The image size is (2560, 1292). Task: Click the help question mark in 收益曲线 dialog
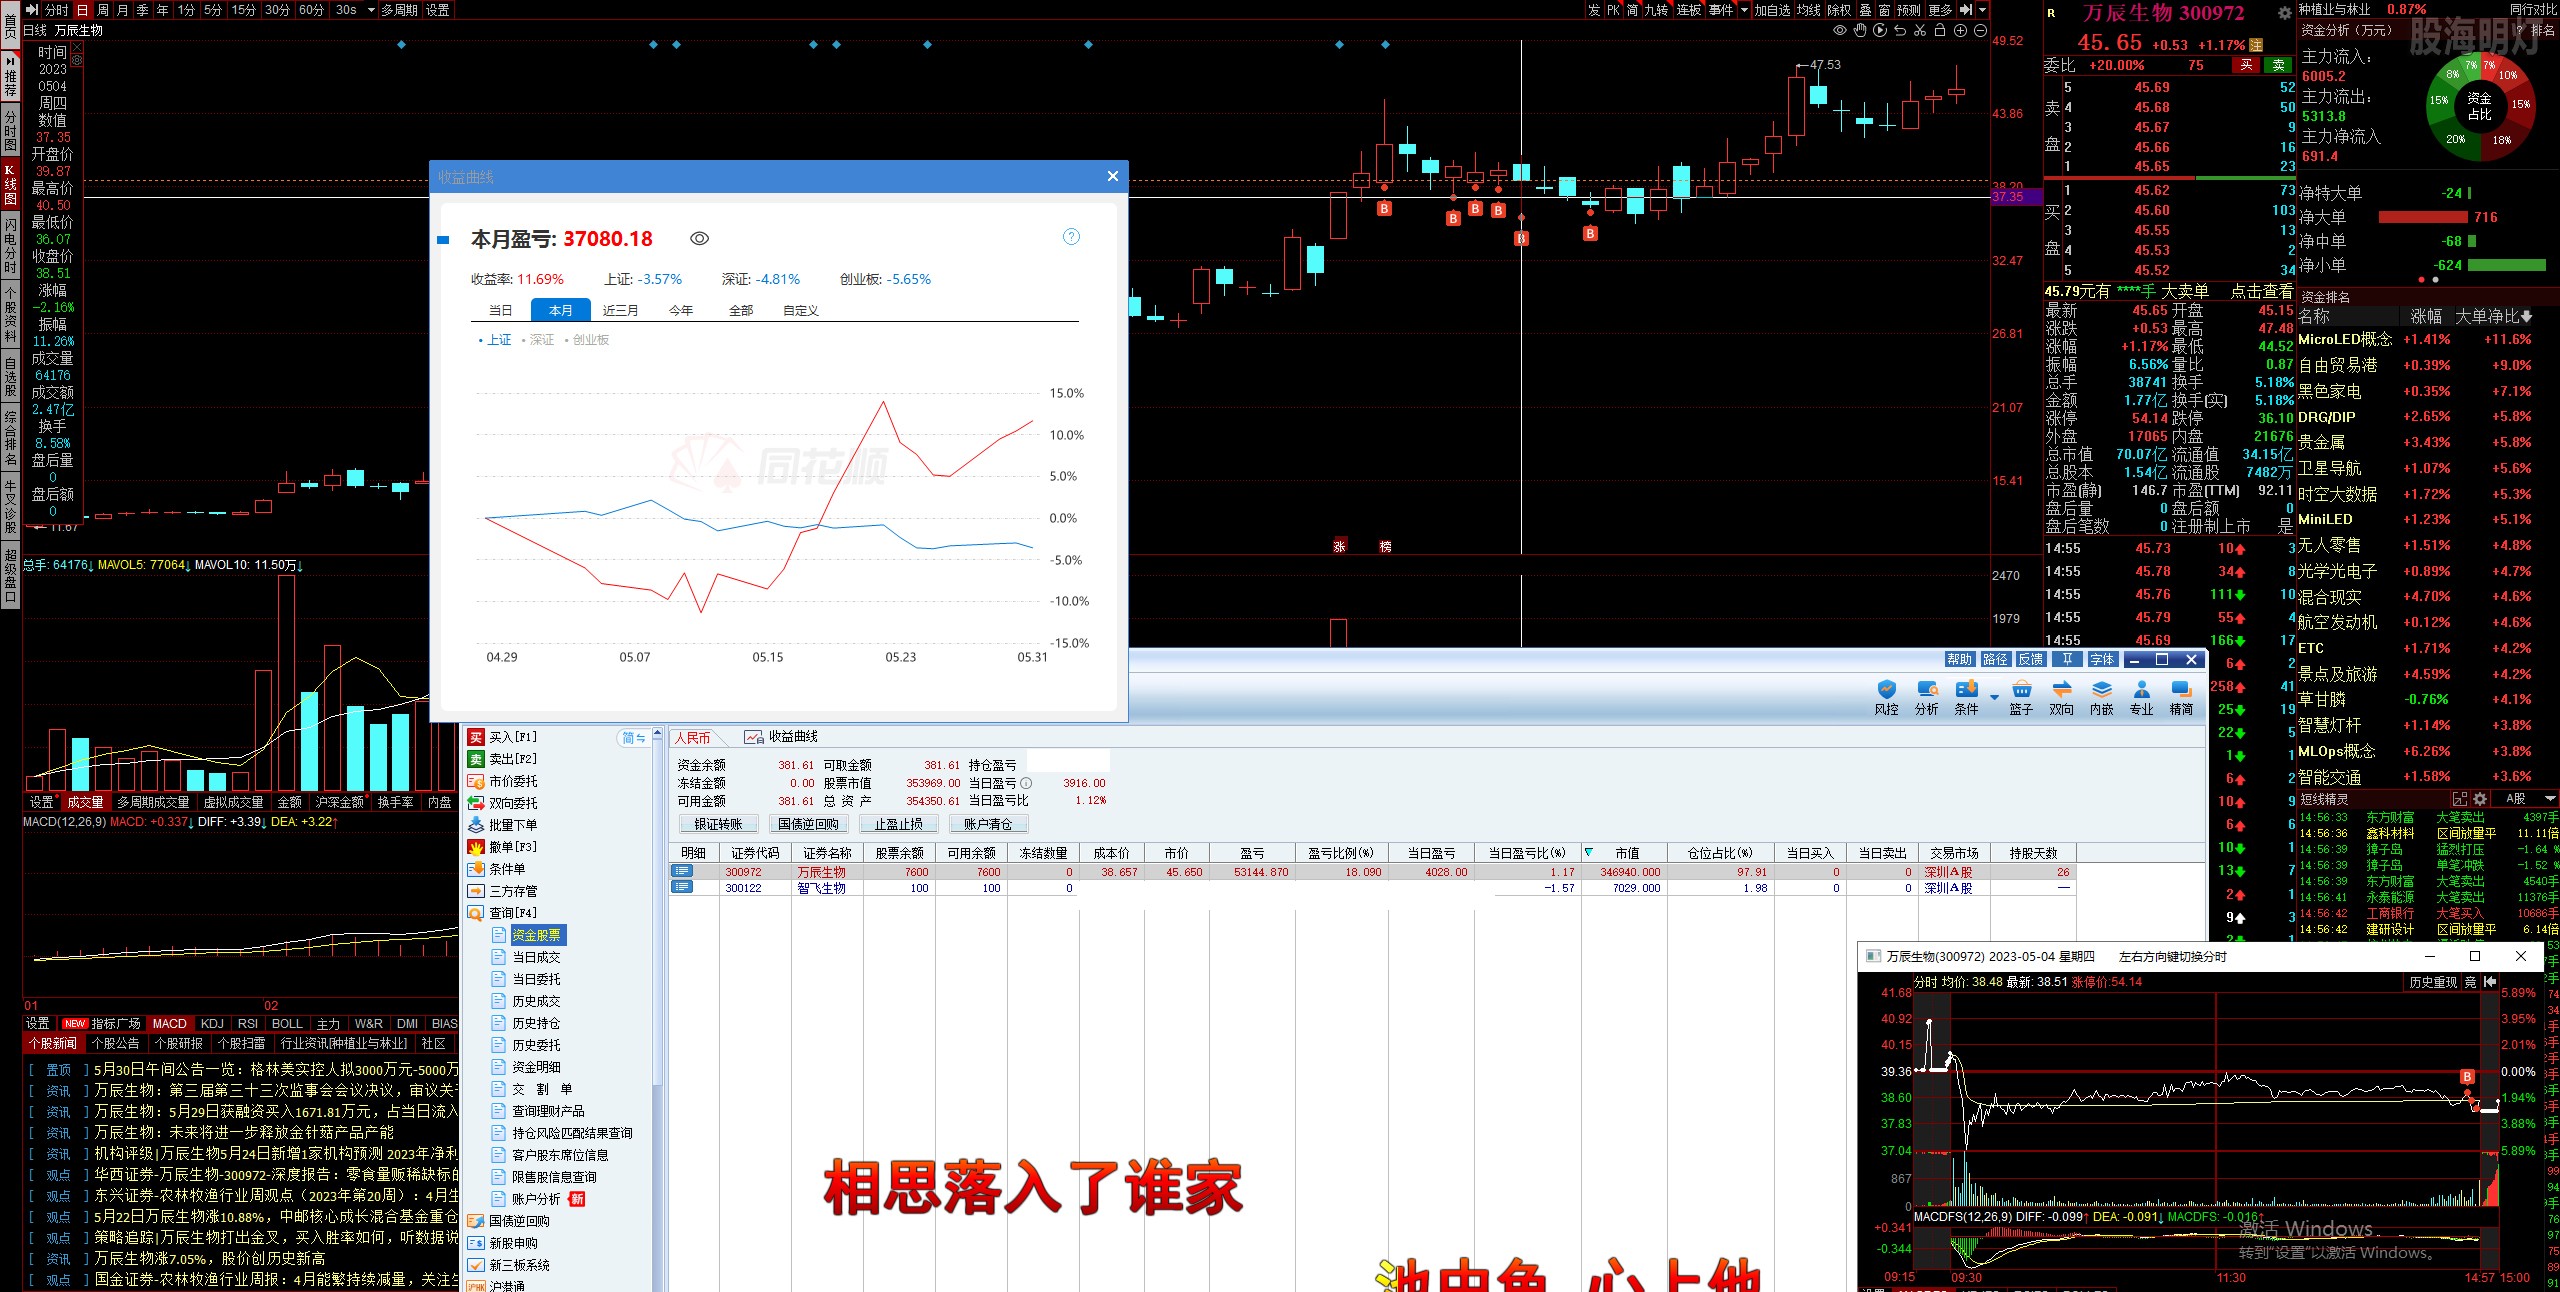(1071, 237)
